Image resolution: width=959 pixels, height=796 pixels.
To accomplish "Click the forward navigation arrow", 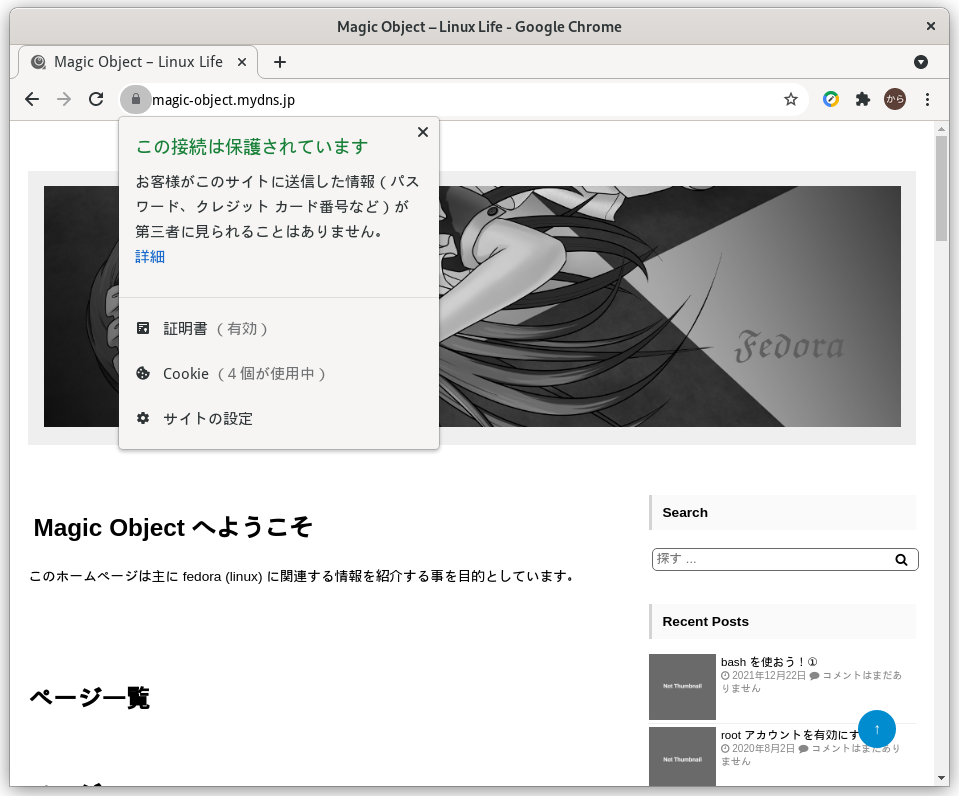I will coord(64,99).
